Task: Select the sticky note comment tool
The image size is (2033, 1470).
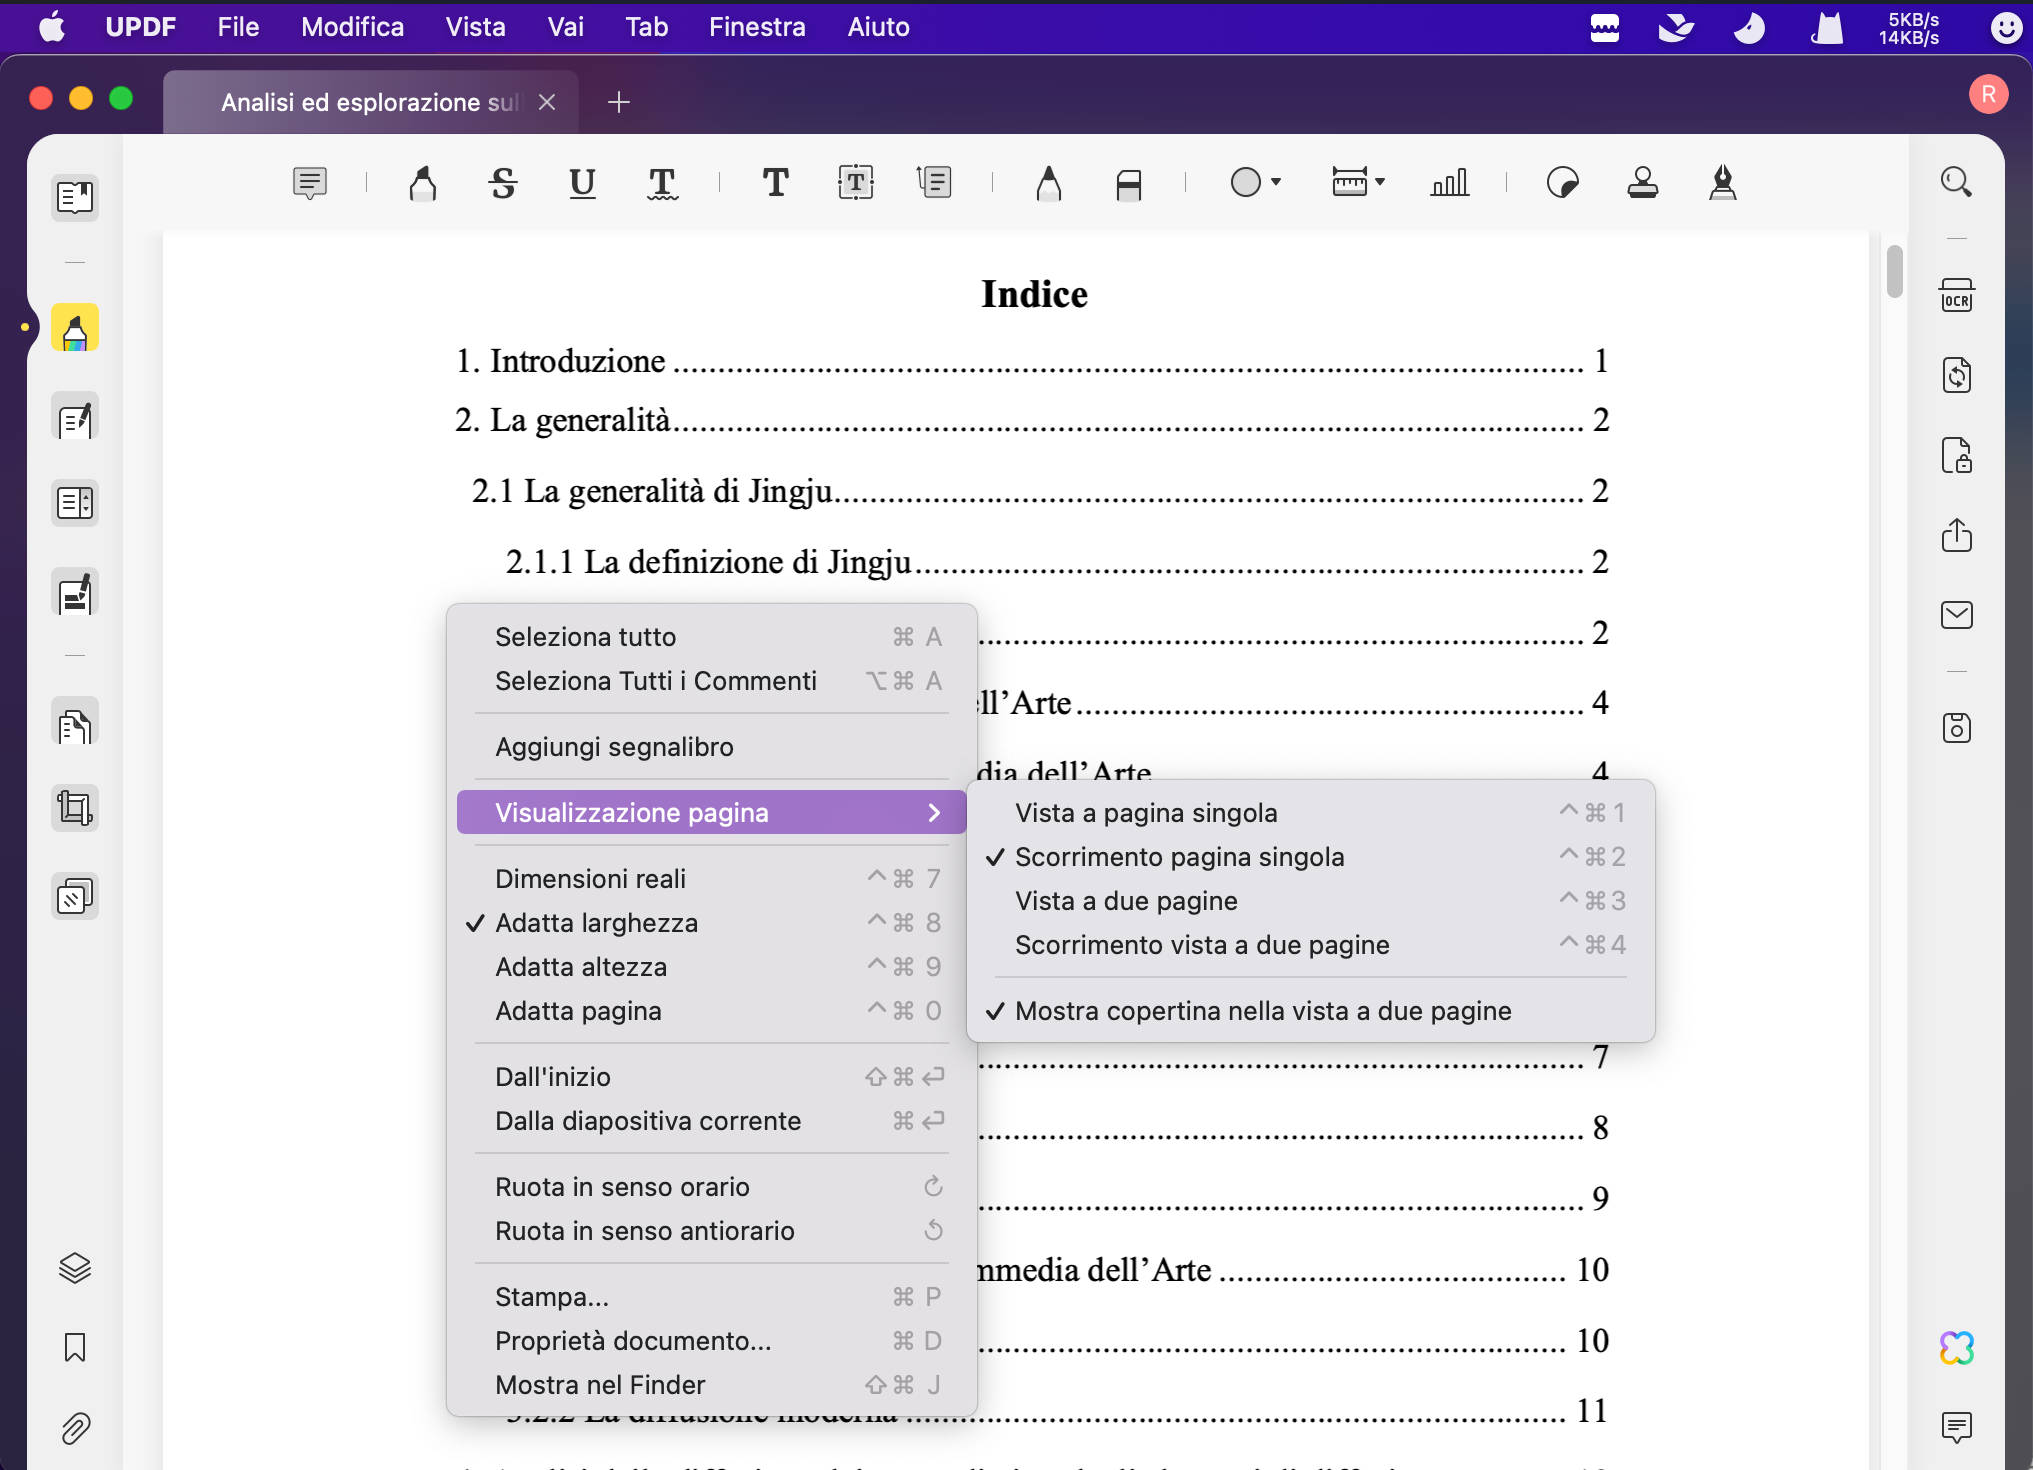Action: click(x=310, y=183)
